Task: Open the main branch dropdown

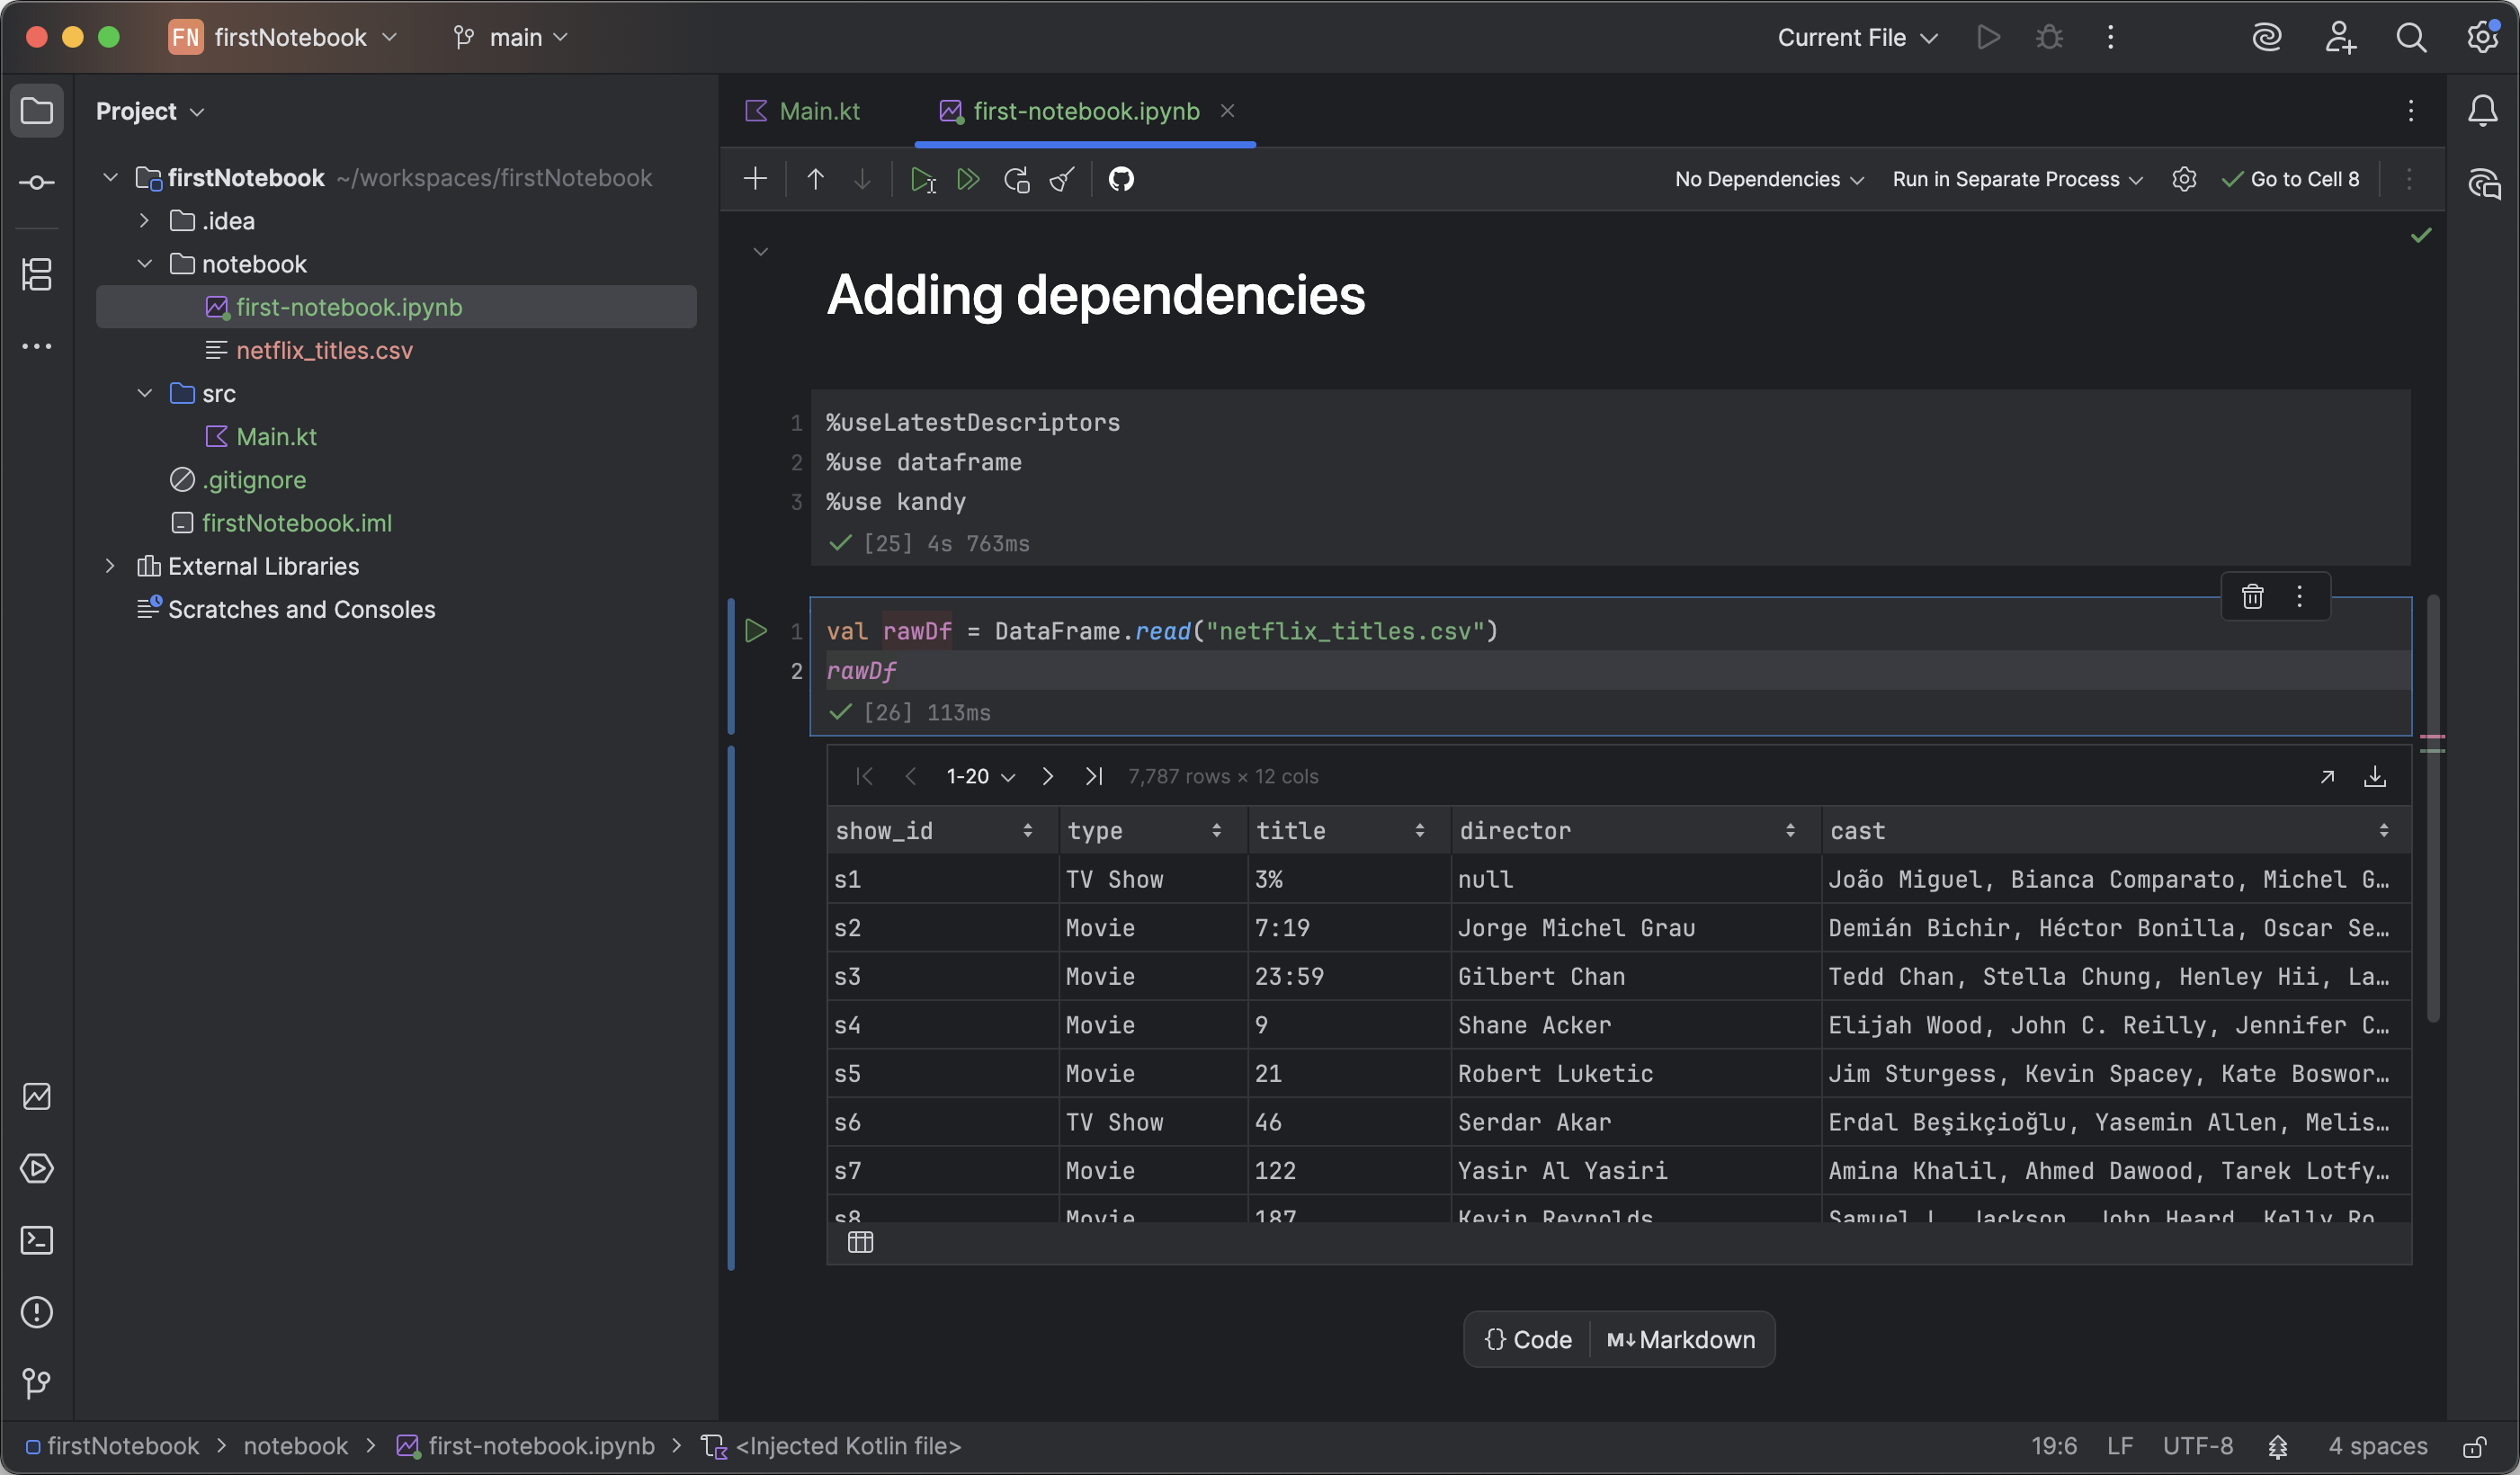Action: [x=510, y=37]
